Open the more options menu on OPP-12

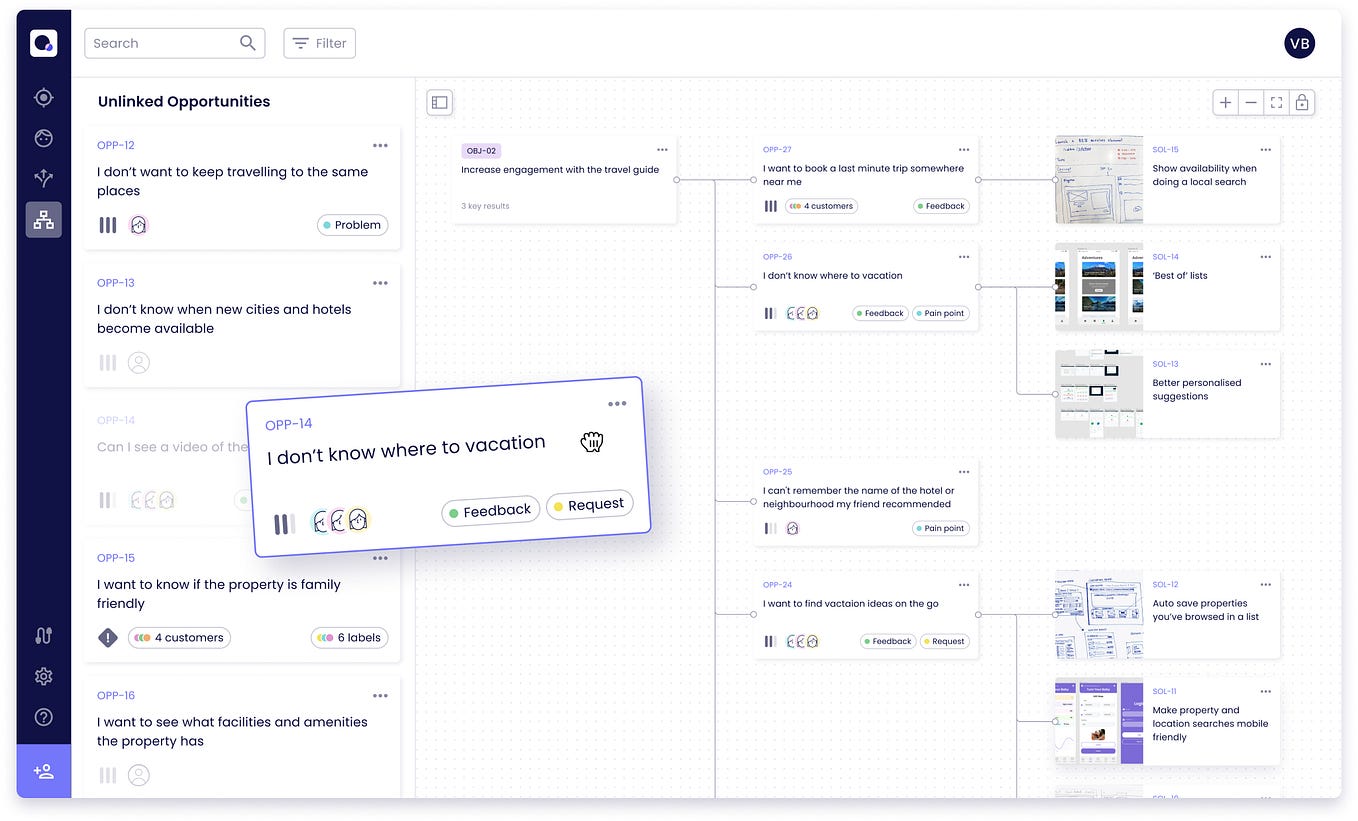pyautogui.click(x=380, y=145)
